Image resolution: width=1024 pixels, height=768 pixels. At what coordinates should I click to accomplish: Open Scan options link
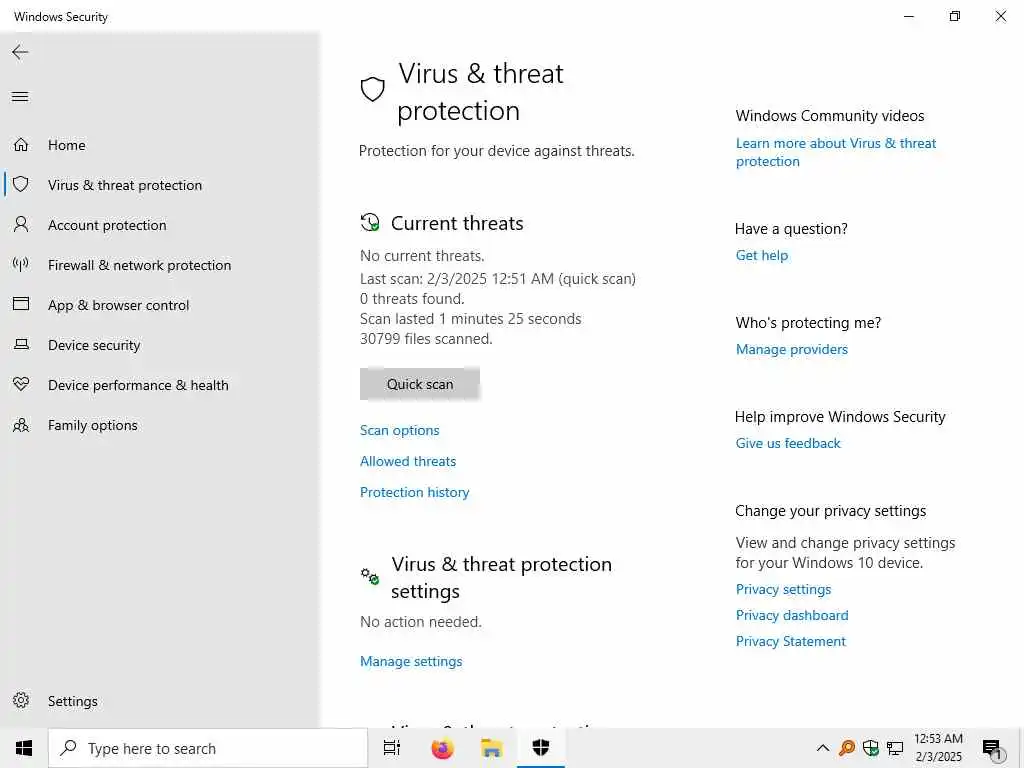pos(400,430)
